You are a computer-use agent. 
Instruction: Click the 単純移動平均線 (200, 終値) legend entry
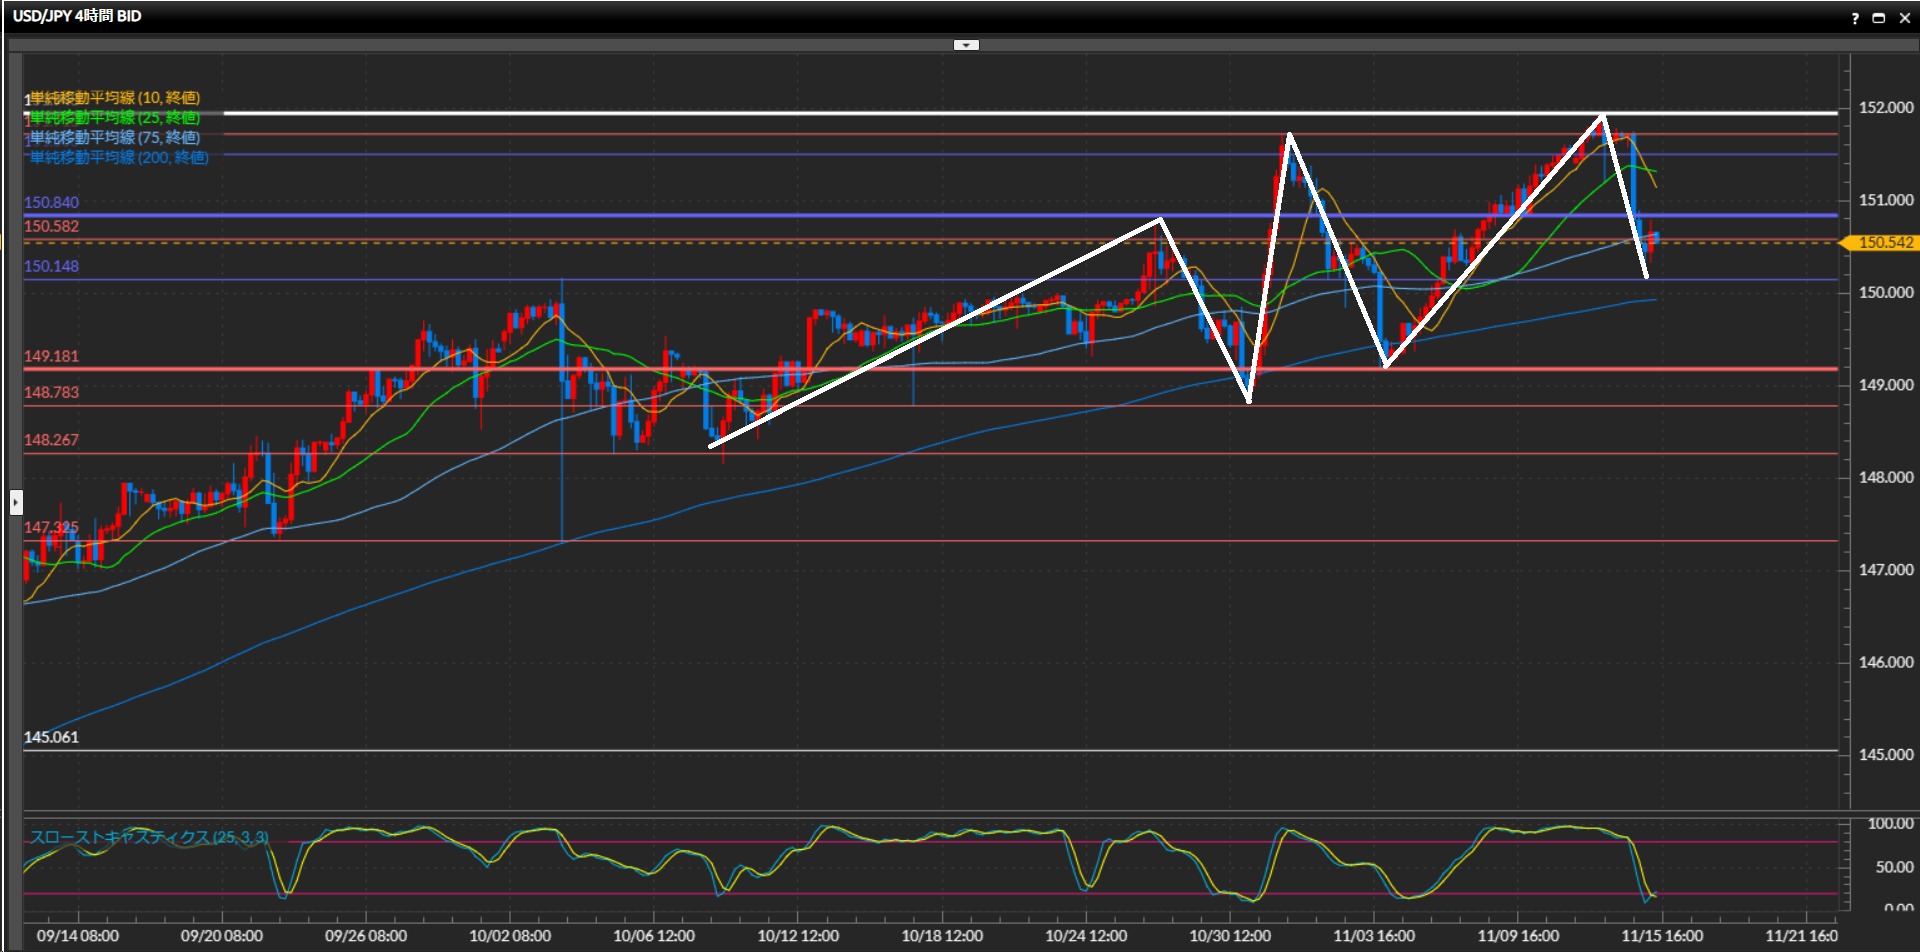point(118,158)
